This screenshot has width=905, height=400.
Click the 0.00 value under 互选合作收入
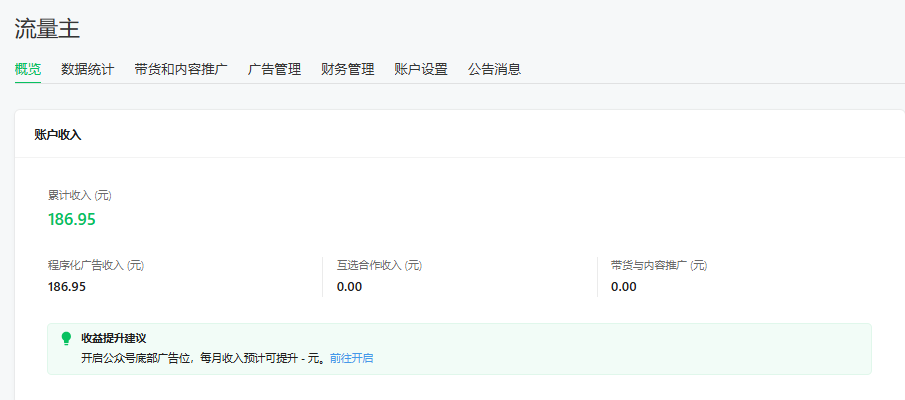tap(349, 287)
